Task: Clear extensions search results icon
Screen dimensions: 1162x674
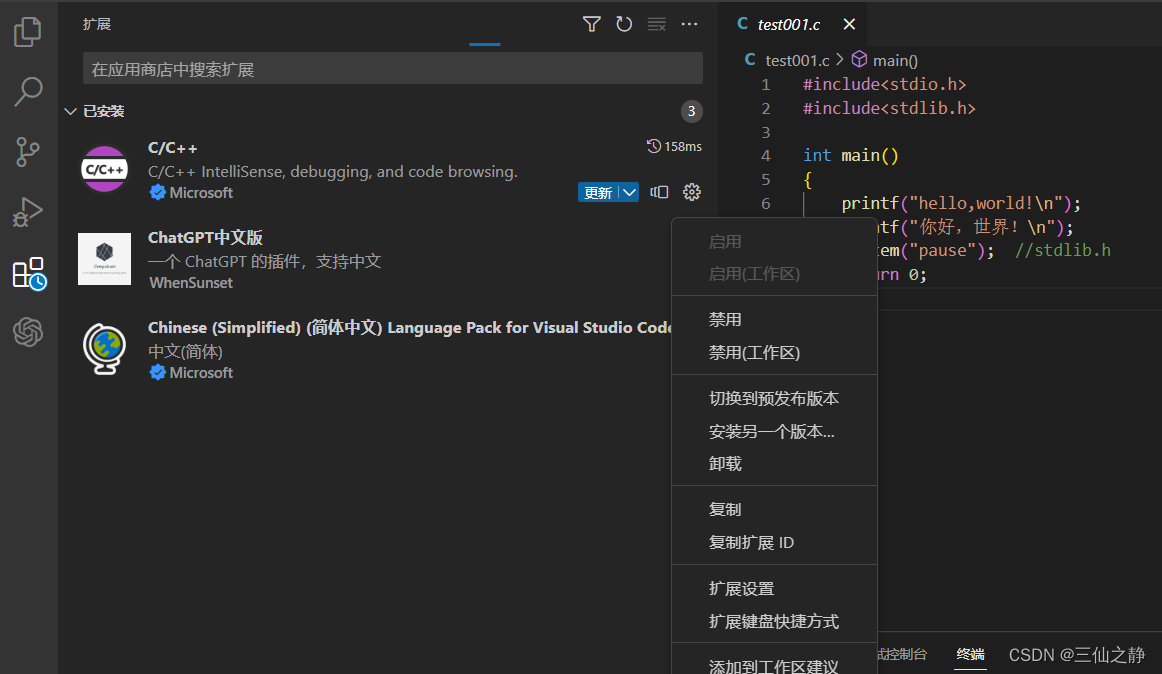Action: [x=657, y=24]
